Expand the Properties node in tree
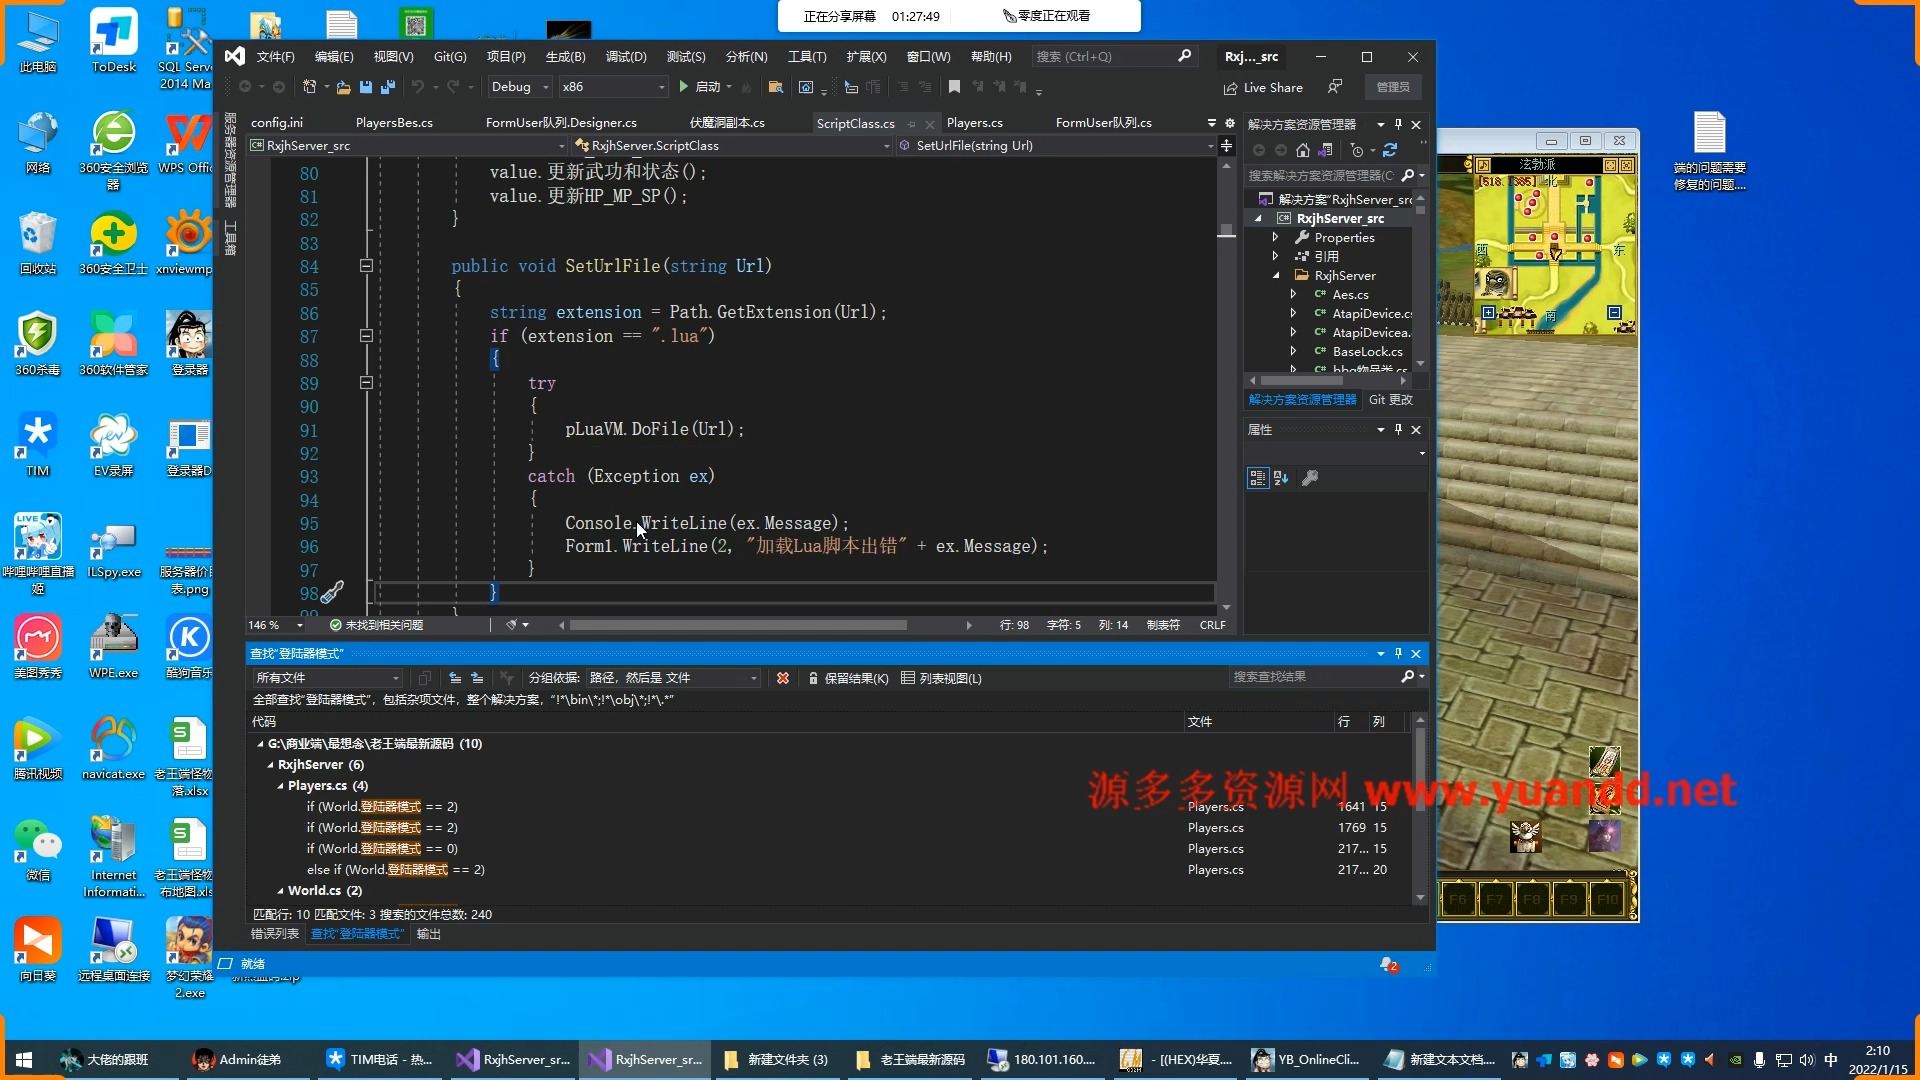This screenshot has height=1080, width=1920. [1275, 237]
